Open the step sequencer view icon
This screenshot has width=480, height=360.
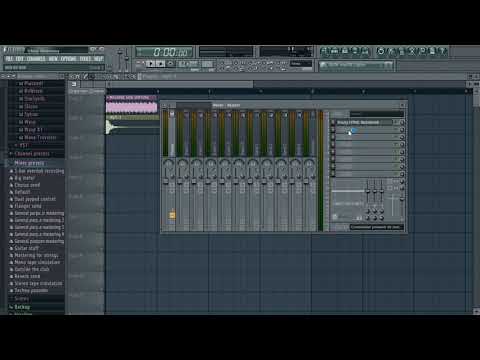[334, 51]
